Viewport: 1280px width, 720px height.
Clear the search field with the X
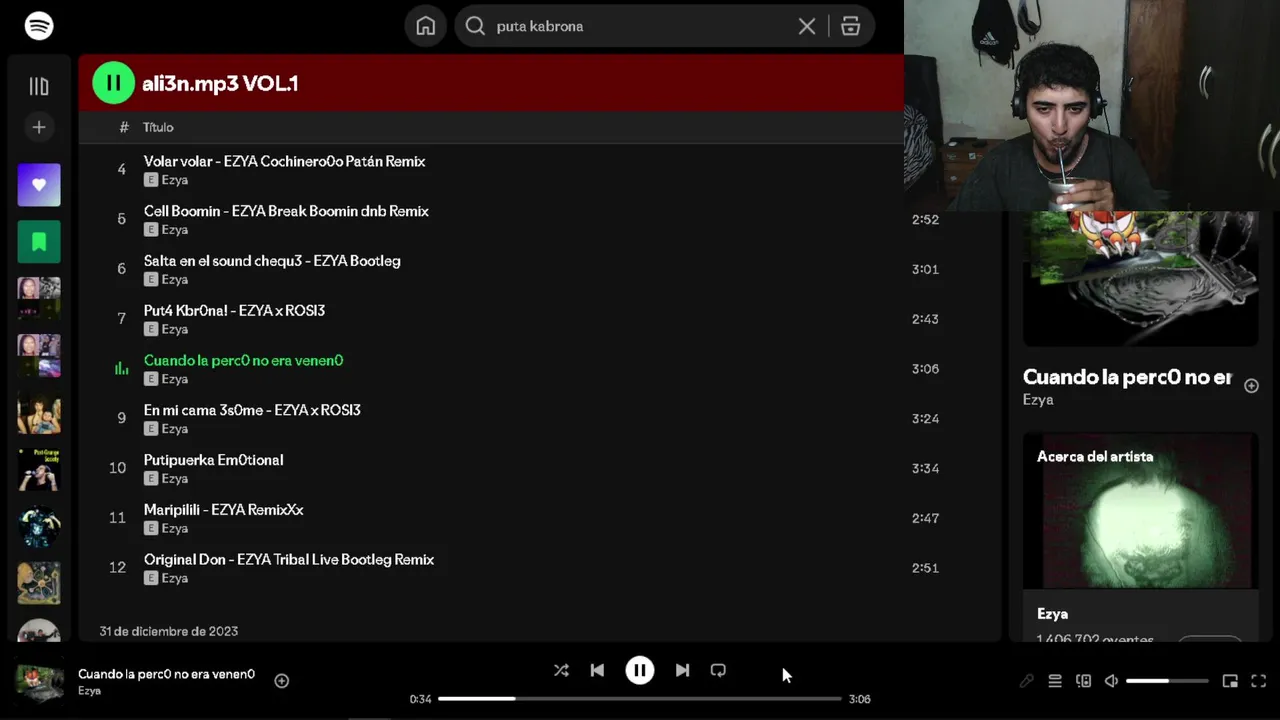click(x=807, y=26)
